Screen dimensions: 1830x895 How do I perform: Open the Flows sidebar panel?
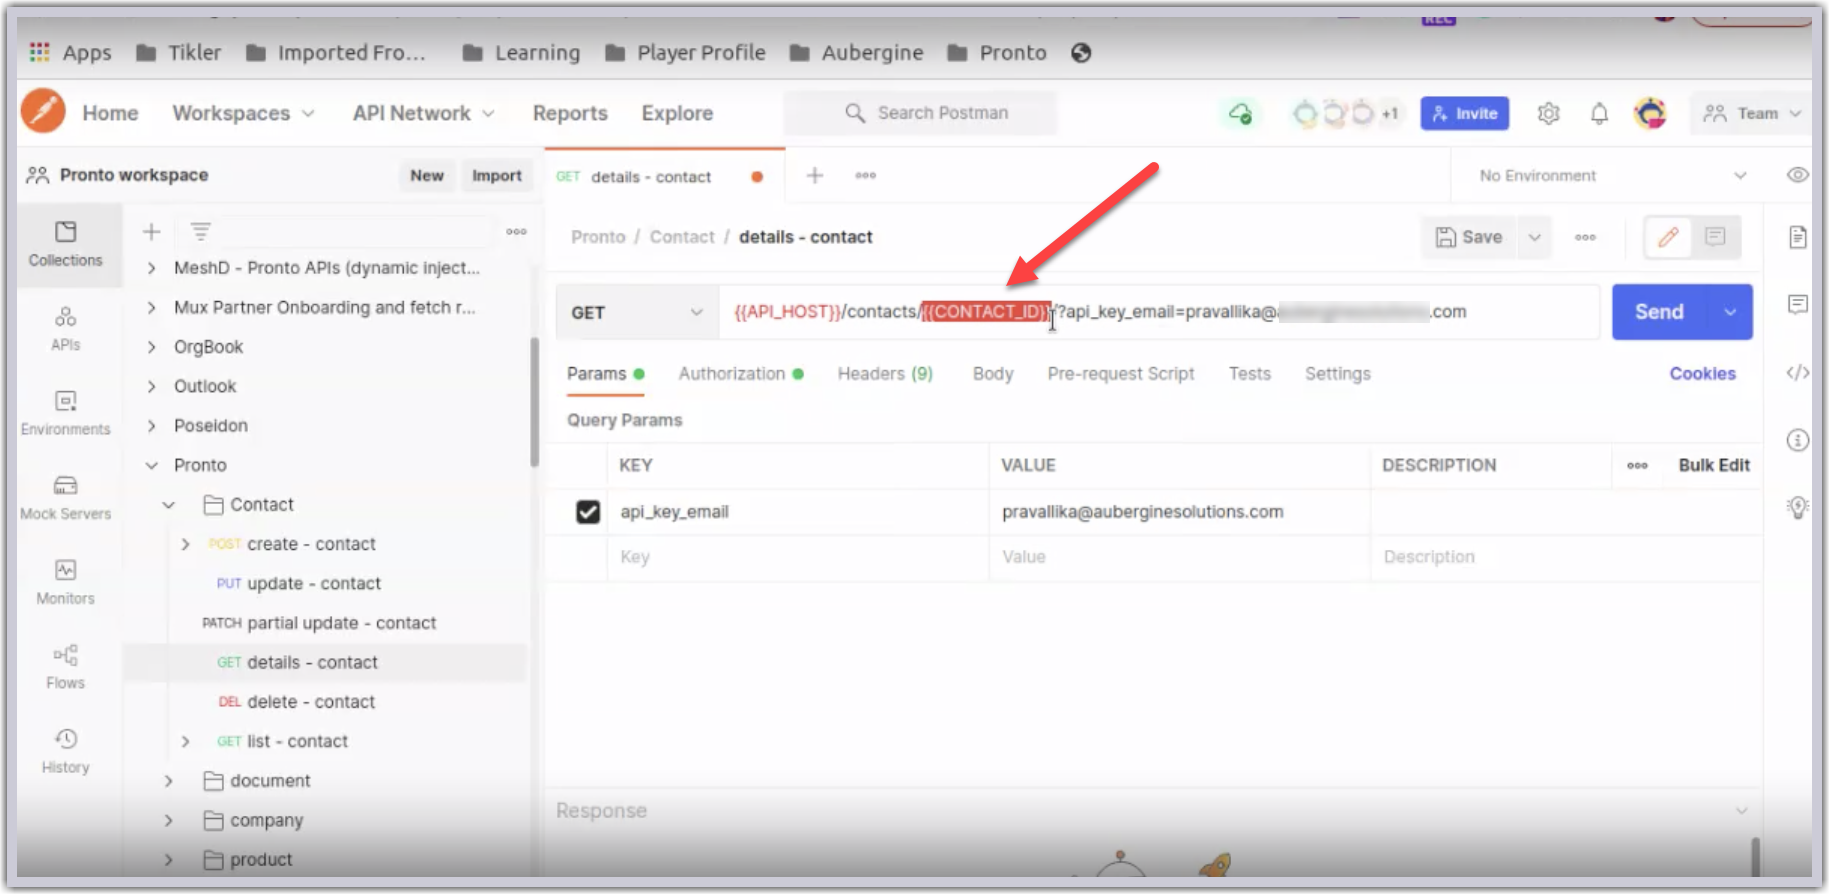click(x=65, y=667)
